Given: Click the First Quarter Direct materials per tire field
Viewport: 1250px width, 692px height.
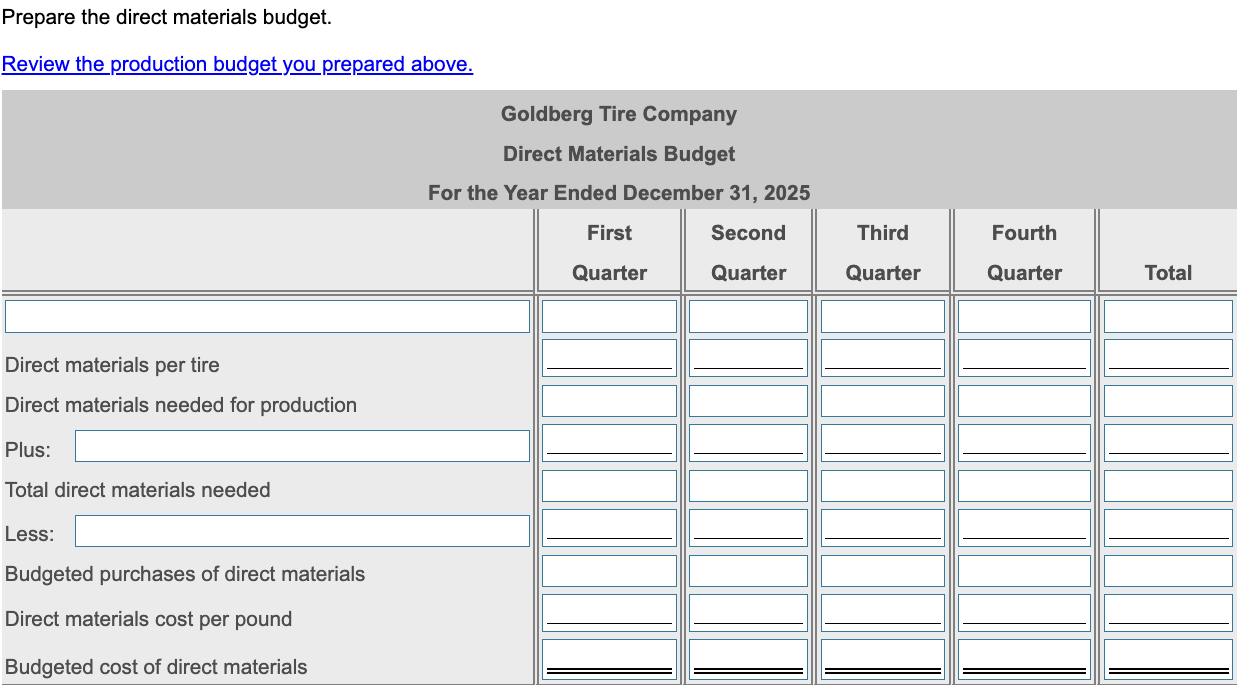Looking at the screenshot, I should [609, 356].
